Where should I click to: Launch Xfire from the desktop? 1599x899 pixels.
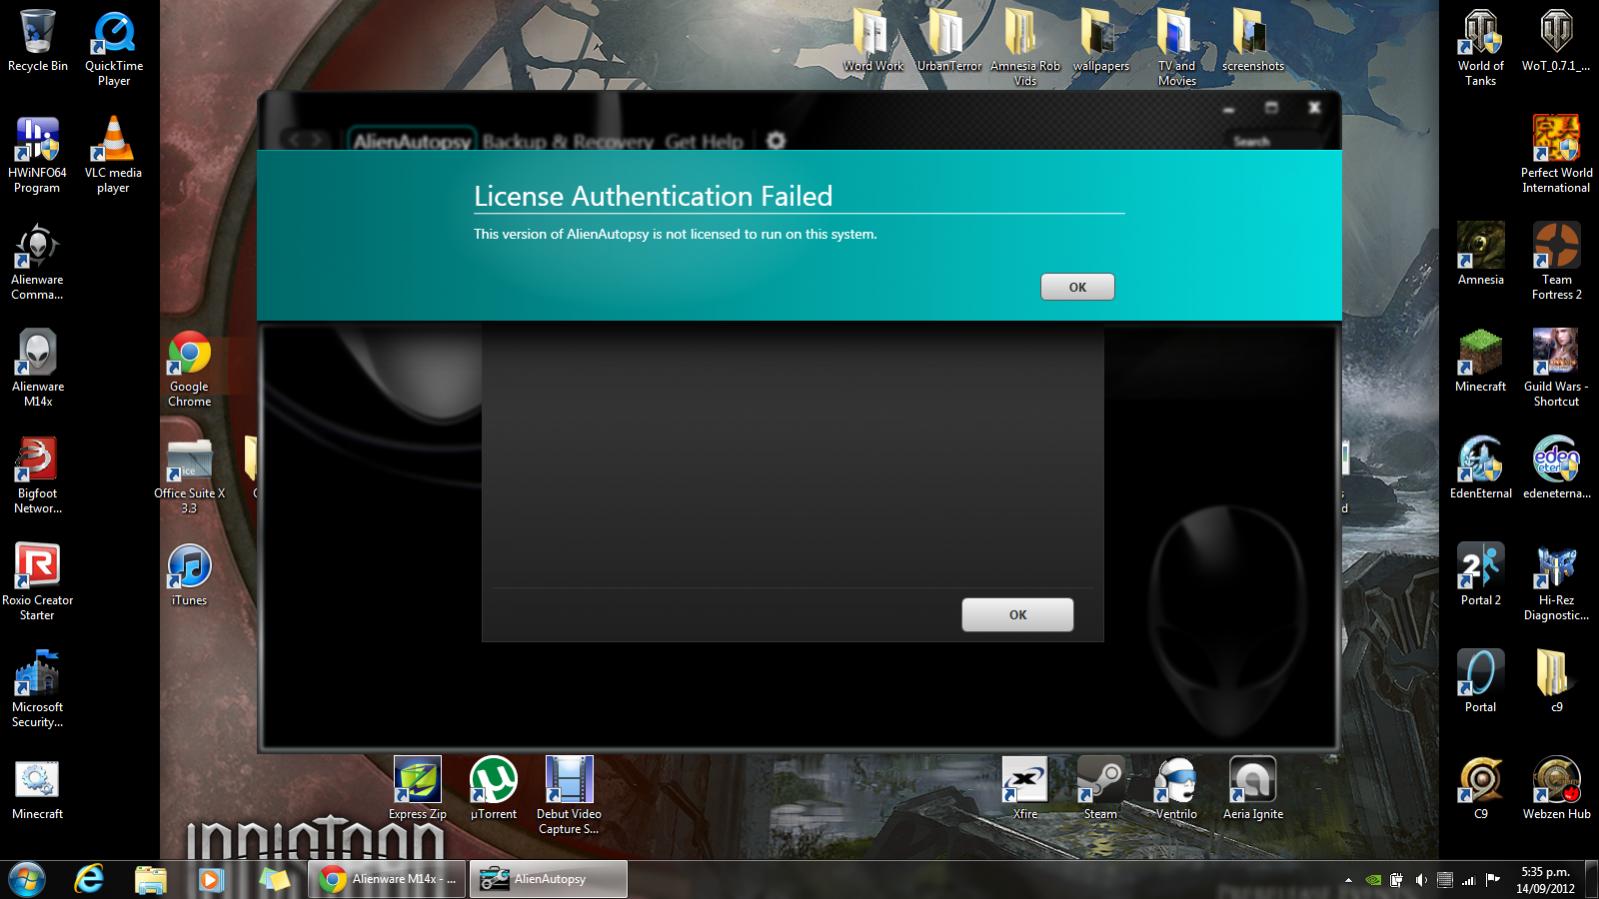1025,790
